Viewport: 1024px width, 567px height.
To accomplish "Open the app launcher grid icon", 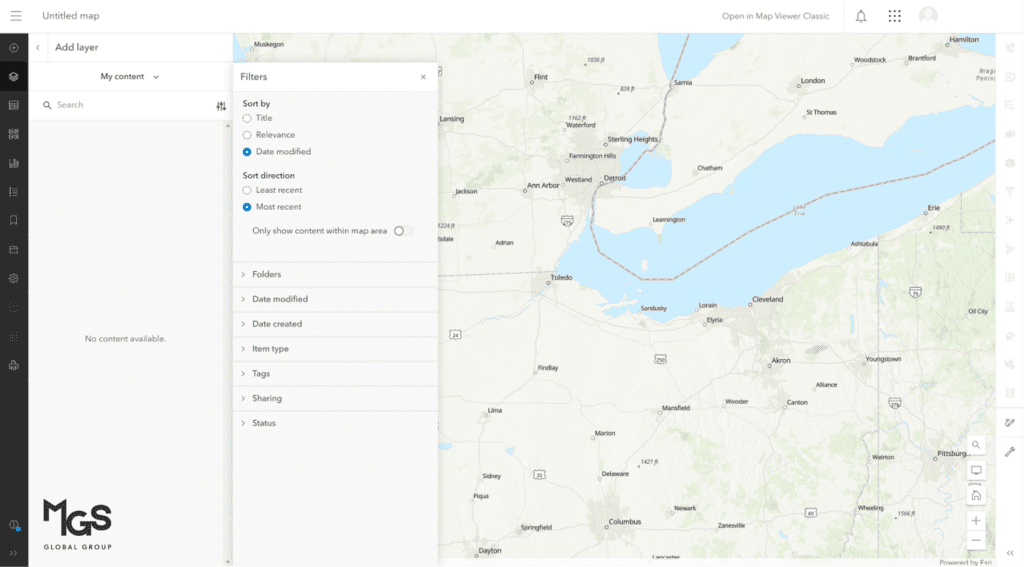I will tap(894, 16).
